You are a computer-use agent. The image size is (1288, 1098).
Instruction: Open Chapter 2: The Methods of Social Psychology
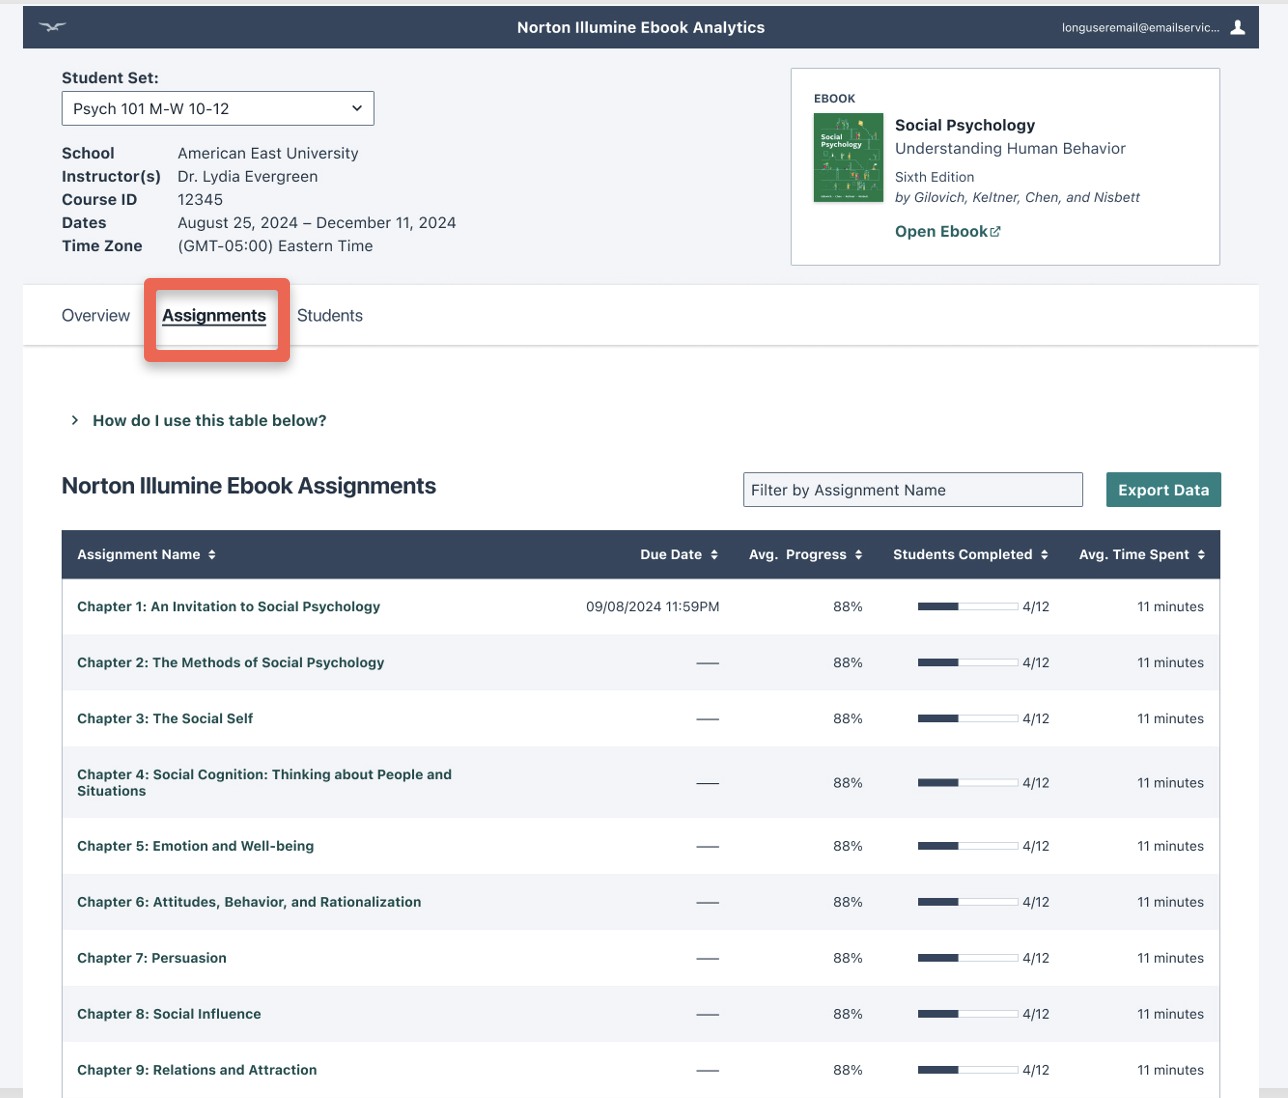coord(231,662)
